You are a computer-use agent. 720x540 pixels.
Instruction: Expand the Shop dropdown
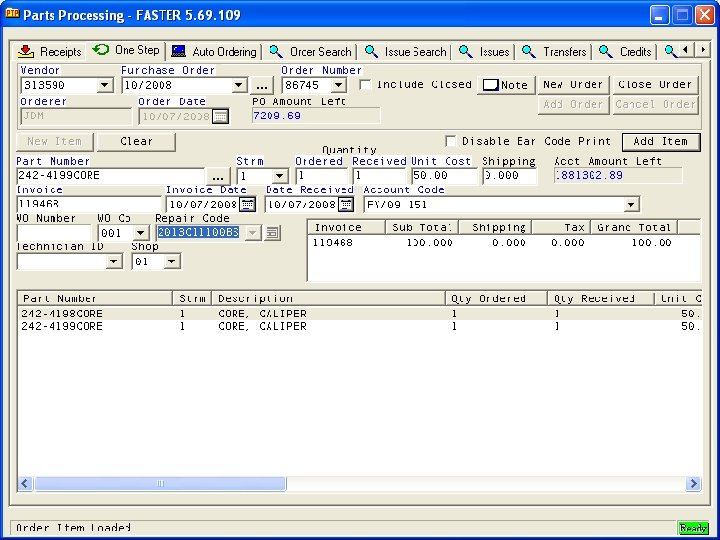(171, 262)
